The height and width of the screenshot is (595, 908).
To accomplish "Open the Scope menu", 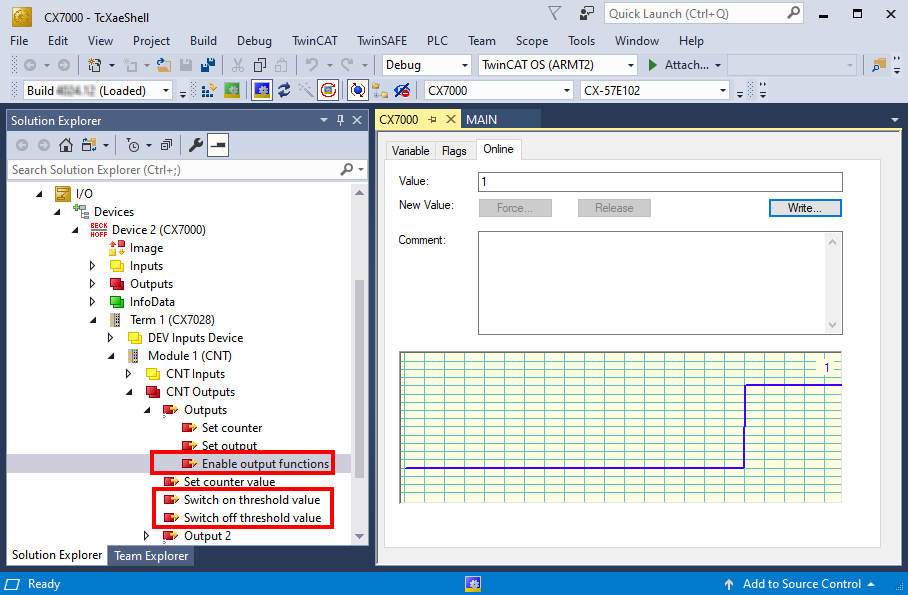I will tap(532, 41).
